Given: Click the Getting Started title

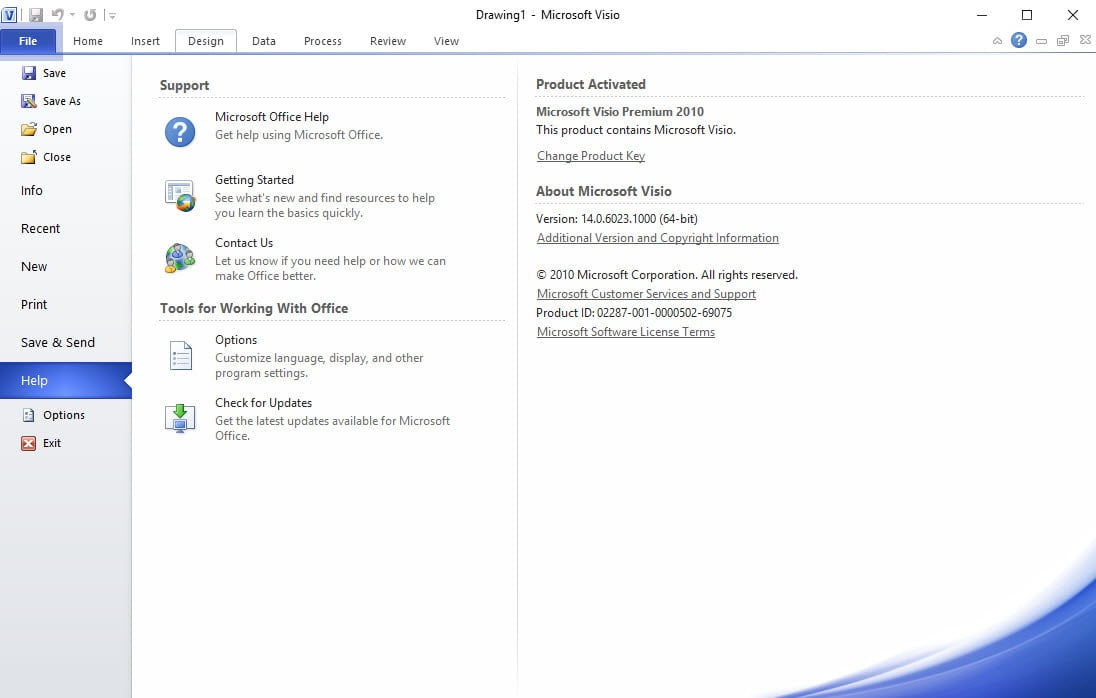Looking at the screenshot, I should tap(254, 180).
